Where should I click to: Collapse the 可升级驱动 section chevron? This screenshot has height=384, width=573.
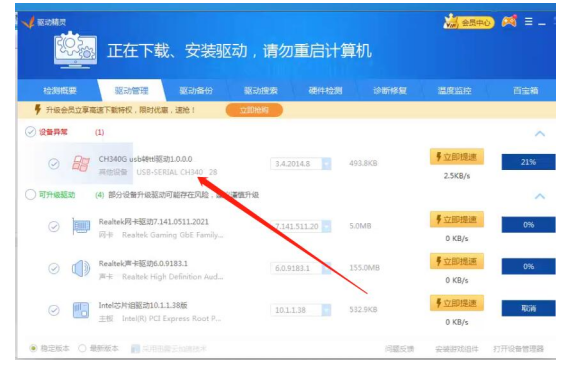pyautogui.click(x=540, y=196)
